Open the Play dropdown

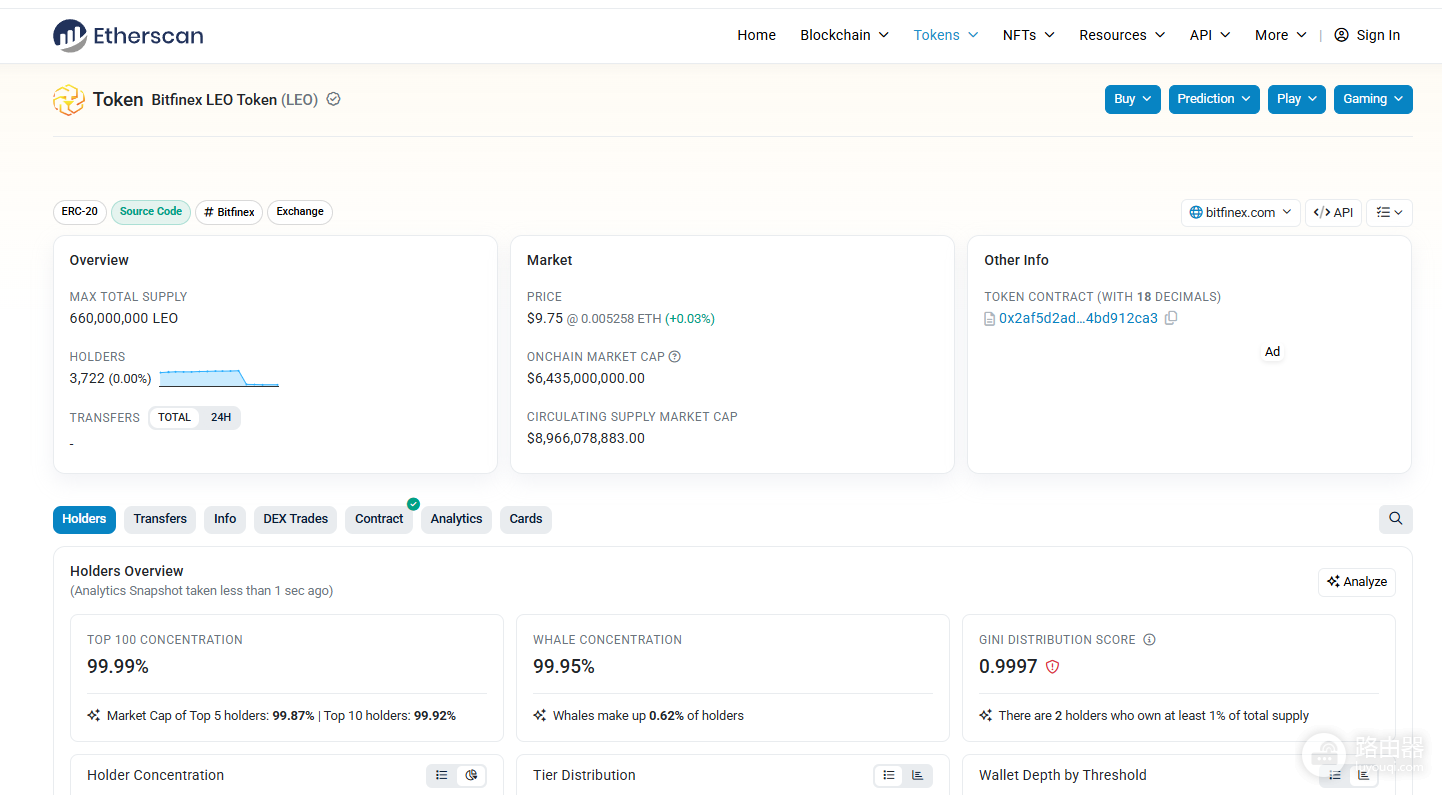[x=1297, y=99]
